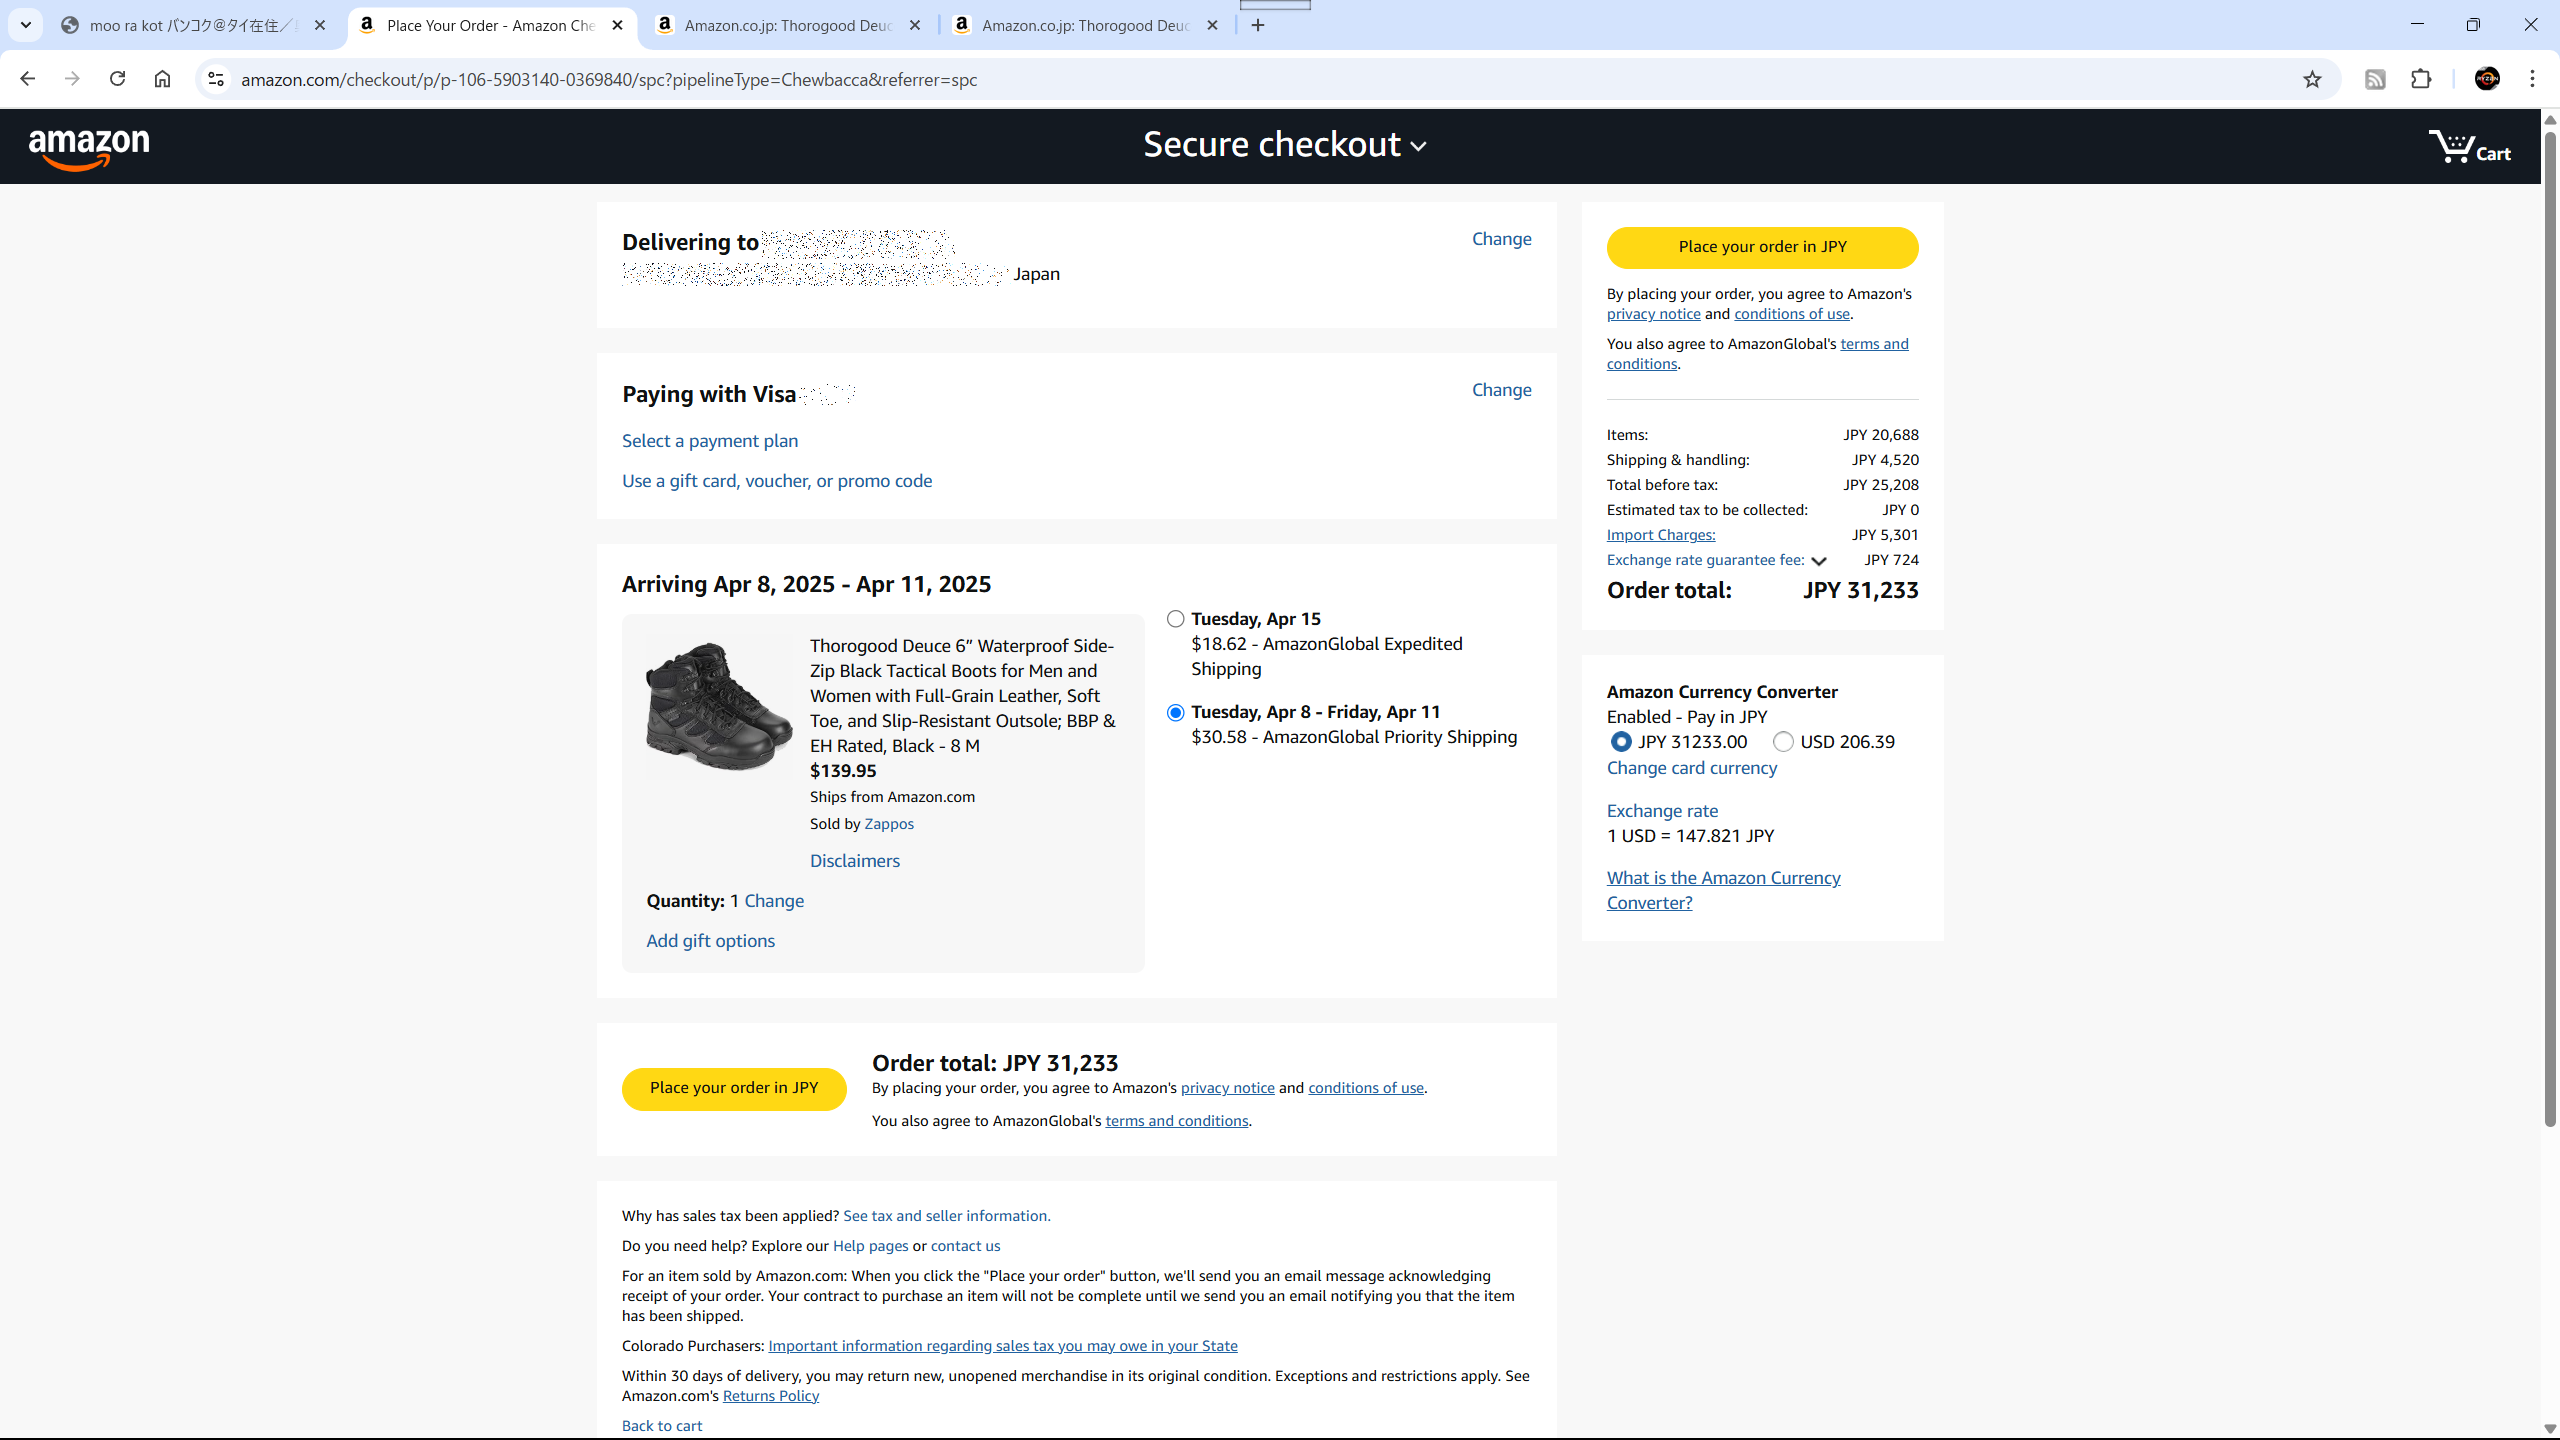Screen dimensions: 2560x1440
Task: Close the 'moo ra kot' tab
Action: [320, 25]
